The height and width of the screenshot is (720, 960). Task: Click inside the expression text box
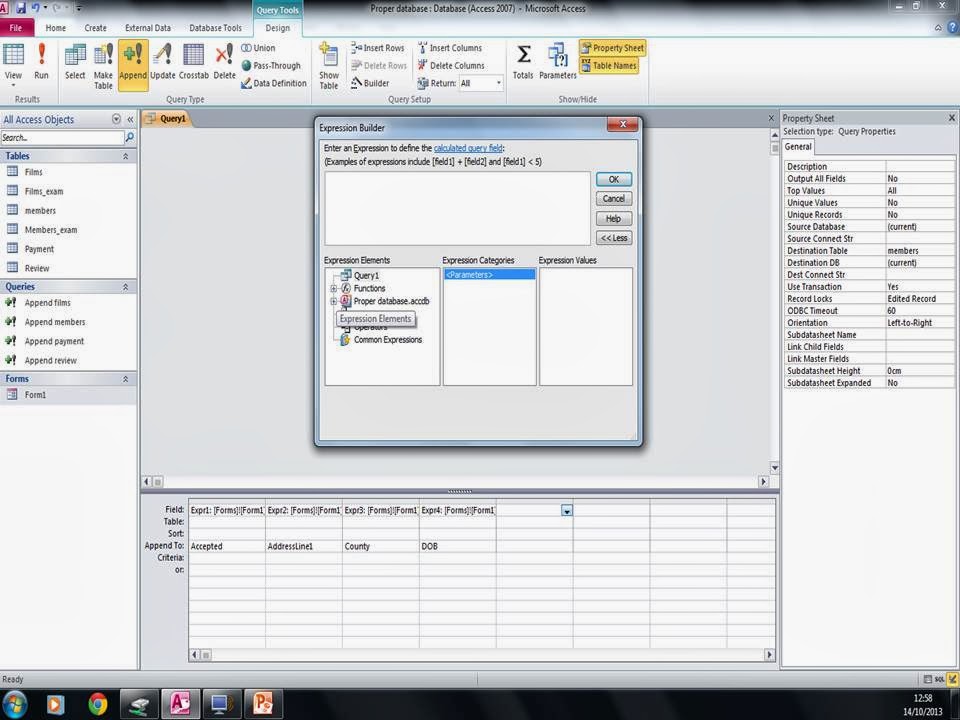[457, 209]
